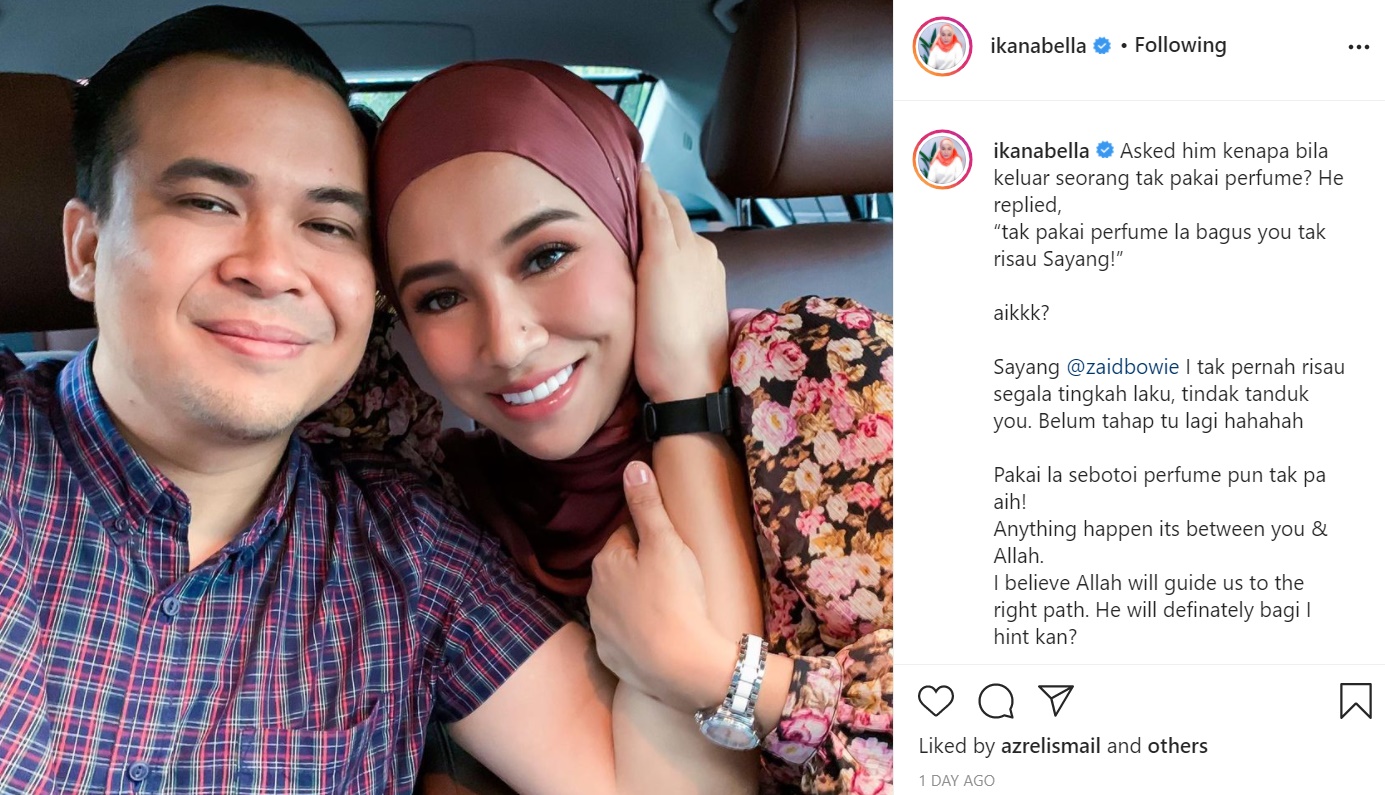This screenshot has width=1385, height=795.
Task: Click ikanabella username in the caption
Action: tap(1041, 151)
